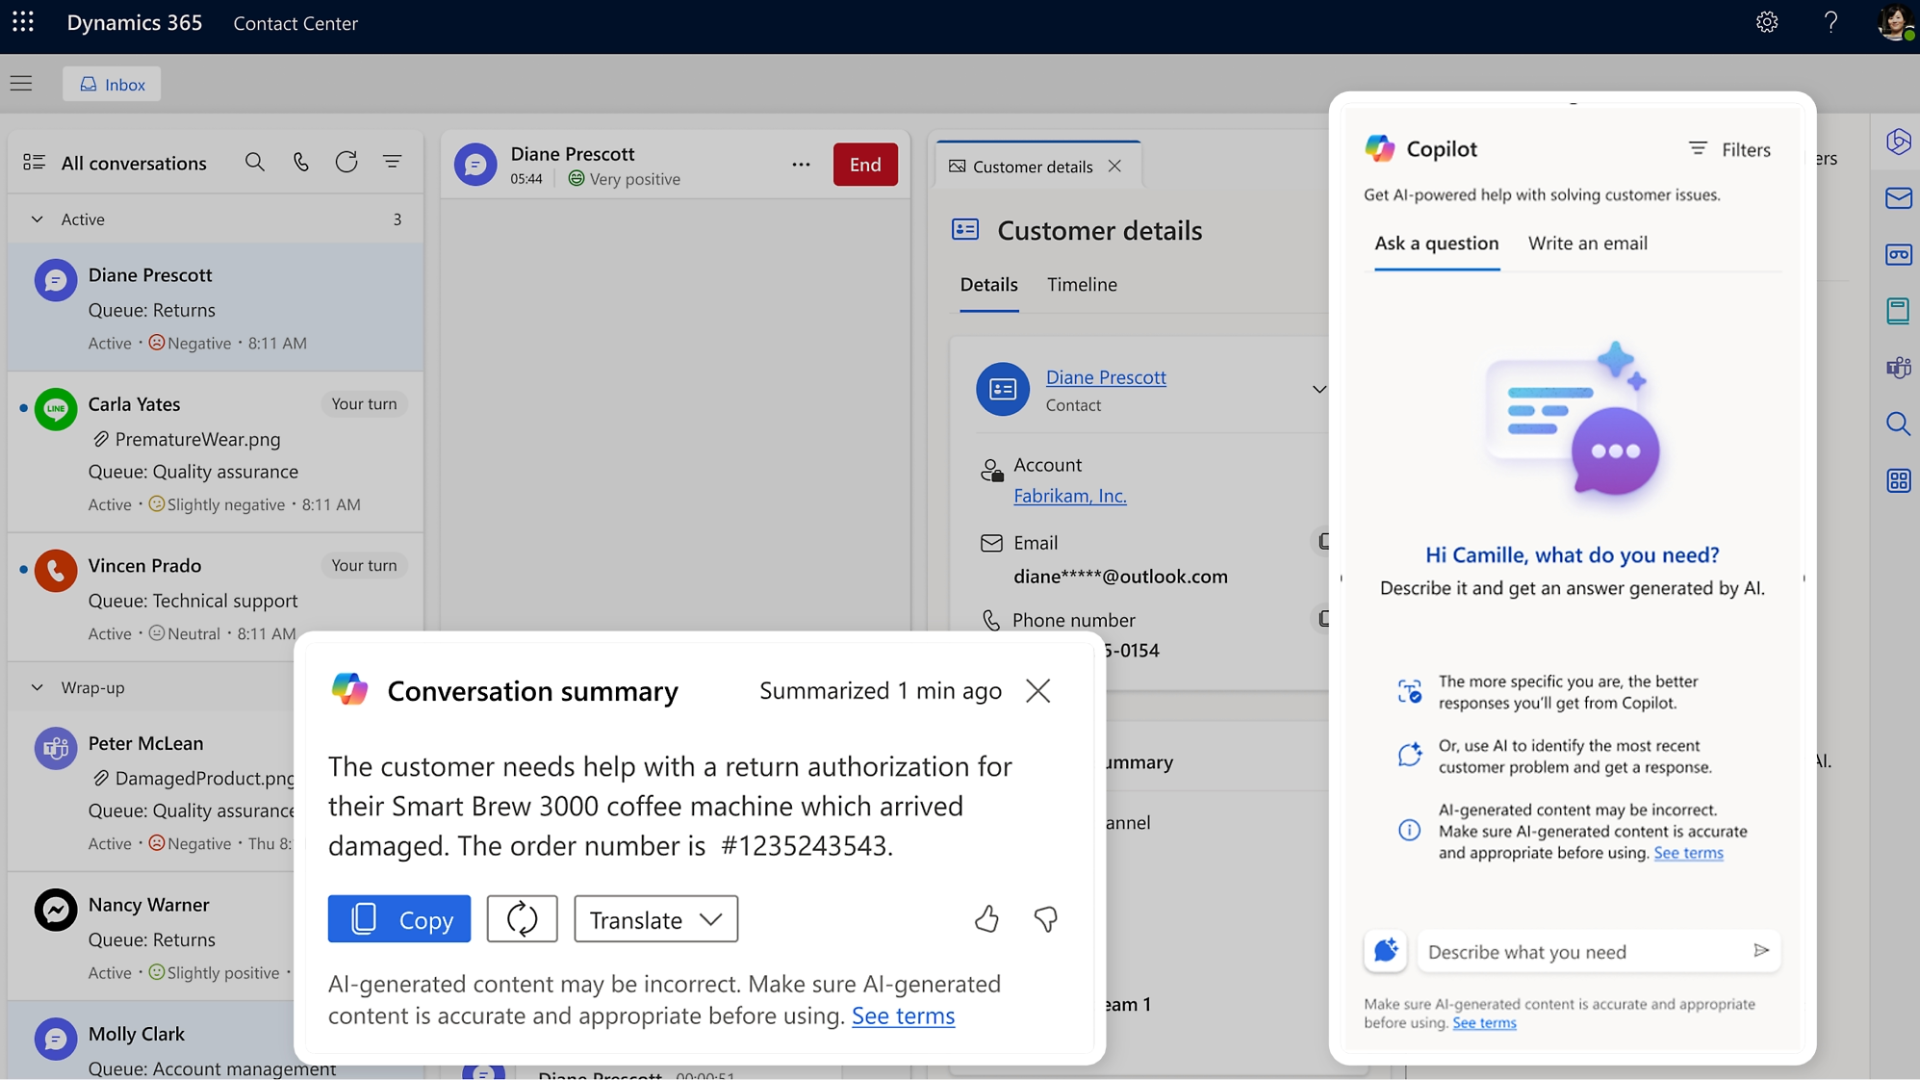1920x1080 pixels.
Task: Expand the Wrap-up section
Action: point(36,687)
